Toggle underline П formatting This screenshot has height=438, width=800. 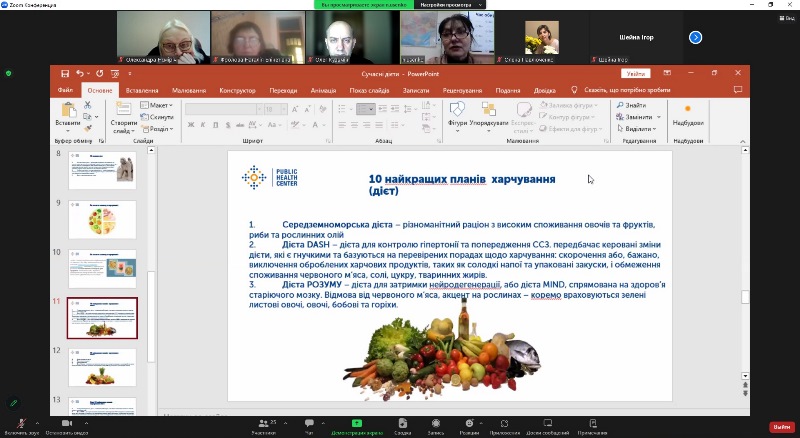(x=215, y=125)
